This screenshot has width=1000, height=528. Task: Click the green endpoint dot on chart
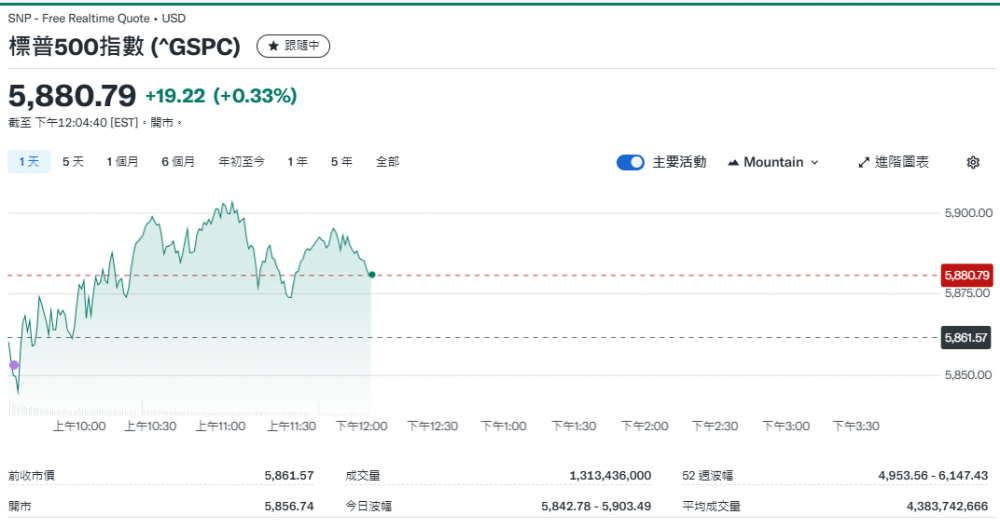tap(372, 274)
